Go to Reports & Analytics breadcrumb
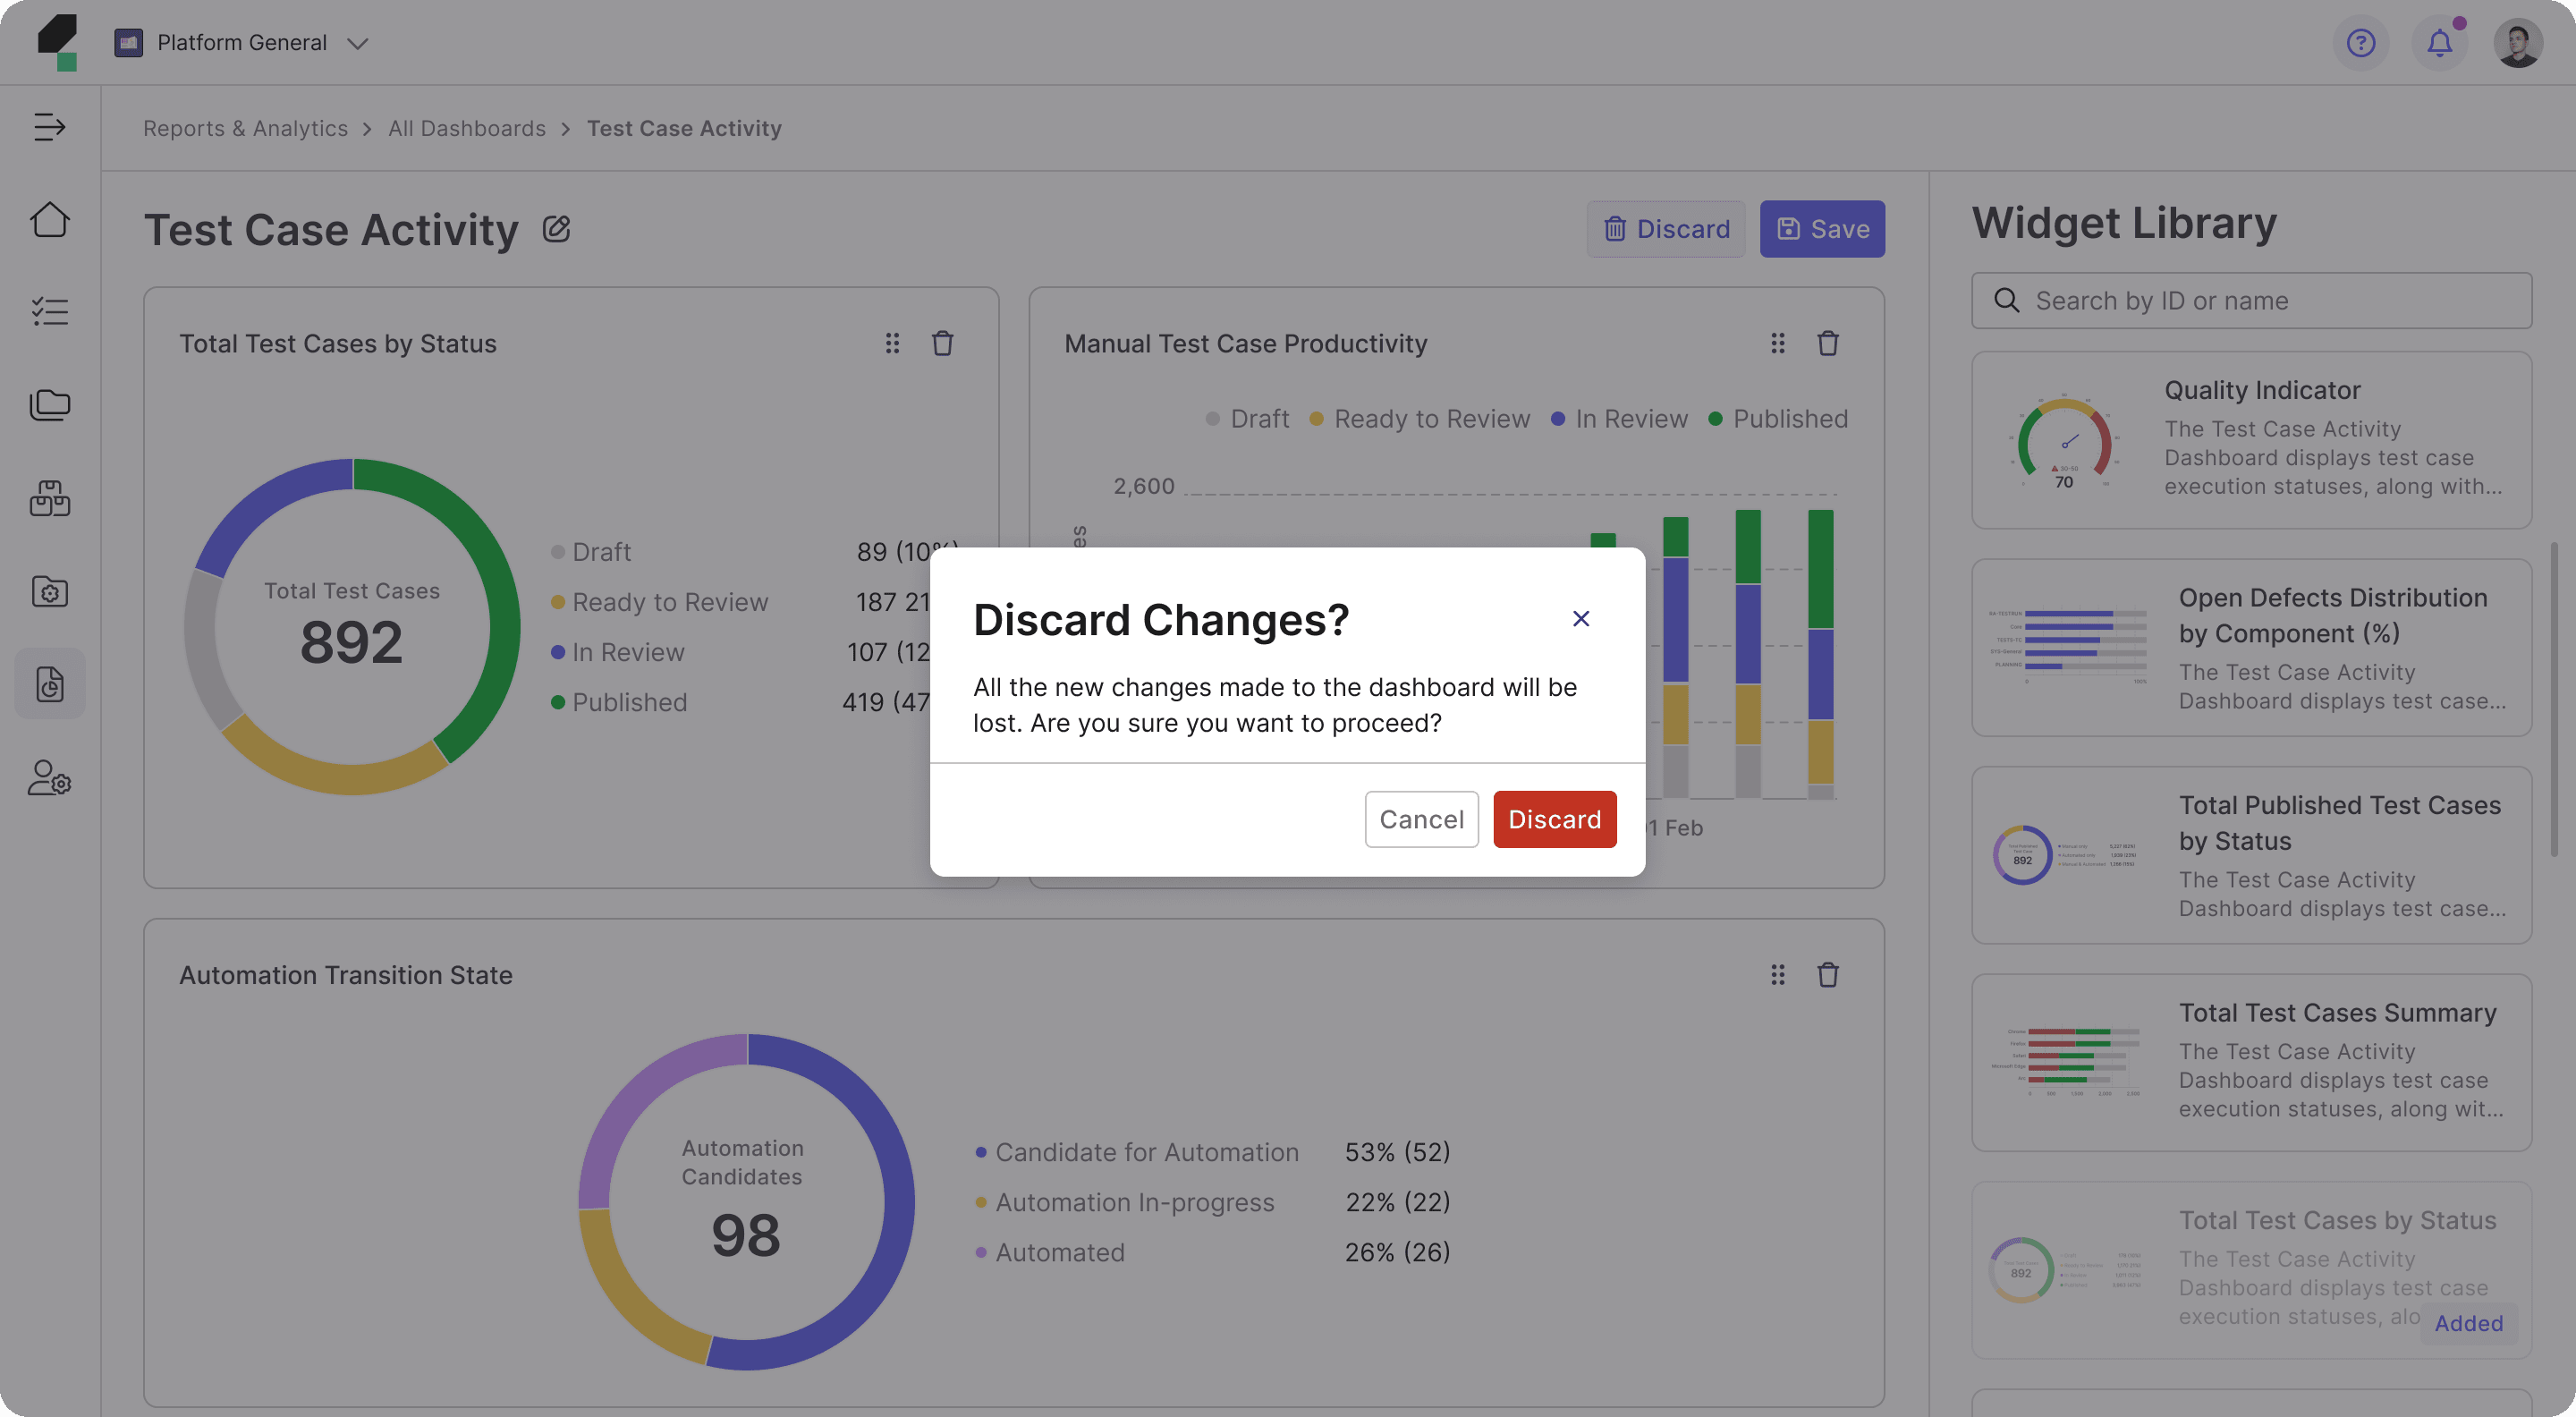2576x1417 pixels. tap(245, 128)
